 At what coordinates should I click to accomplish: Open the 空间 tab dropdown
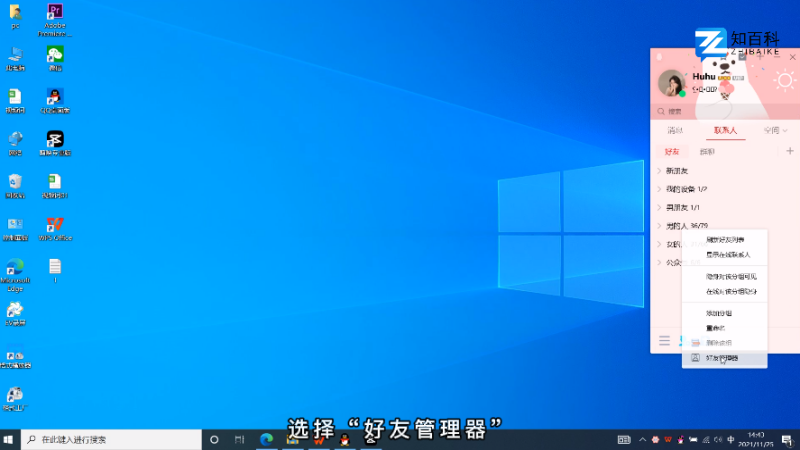(775, 131)
